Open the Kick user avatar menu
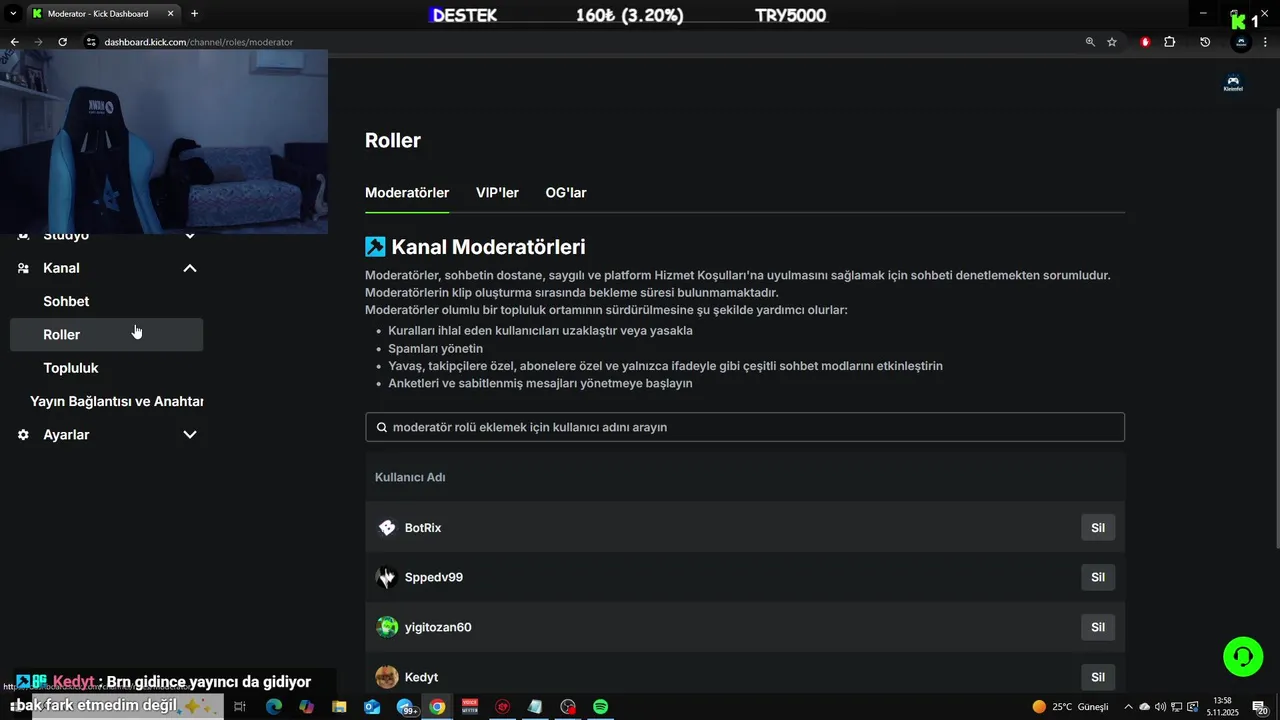This screenshot has height=720, width=1280. pos(1233,83)
